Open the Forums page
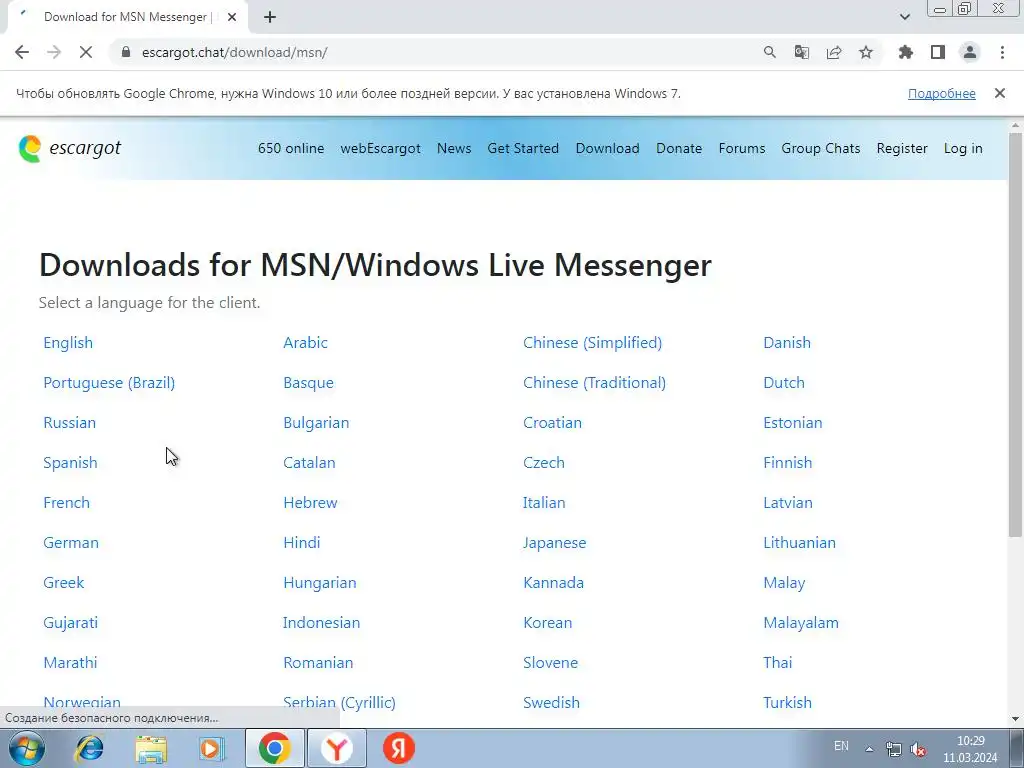The image size is (1024, 768). pos(742,148)
